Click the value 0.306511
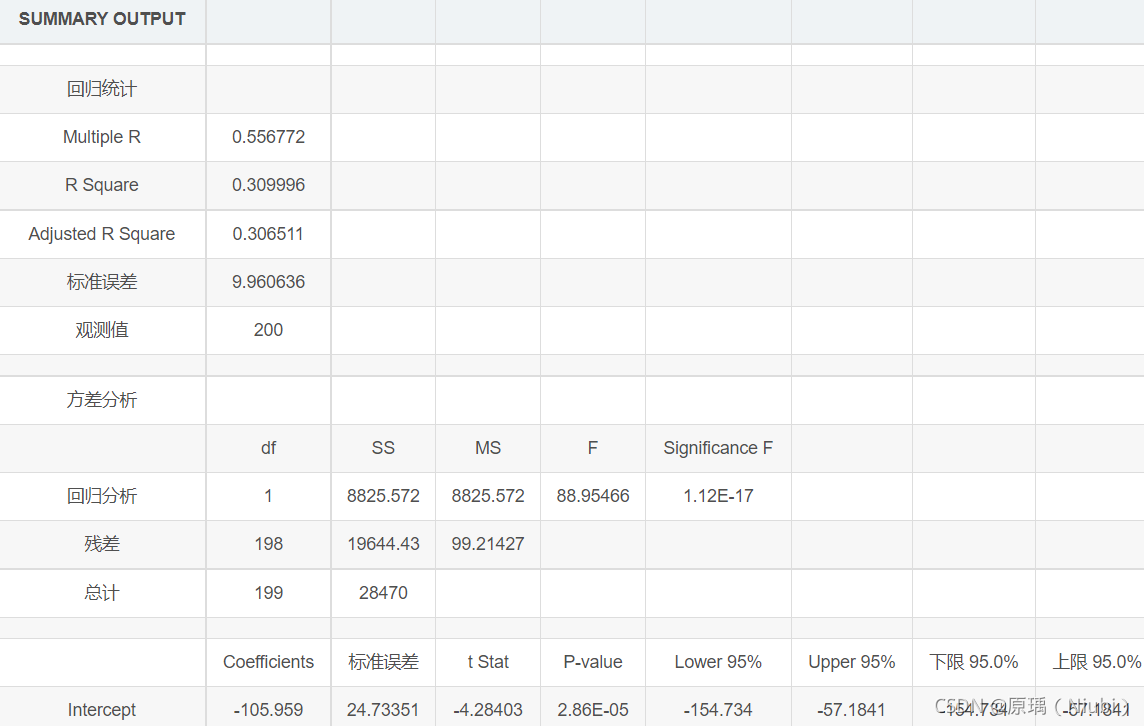 (268, 234)
